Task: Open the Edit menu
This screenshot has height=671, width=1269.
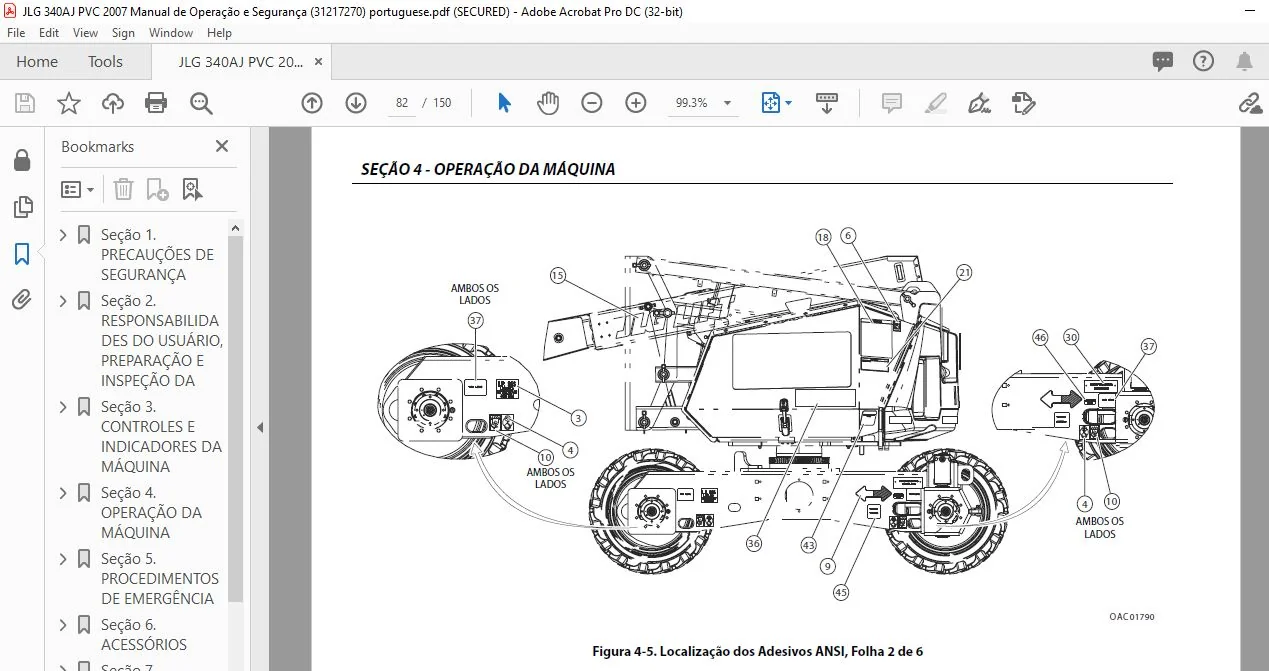Action: [49, 33]
